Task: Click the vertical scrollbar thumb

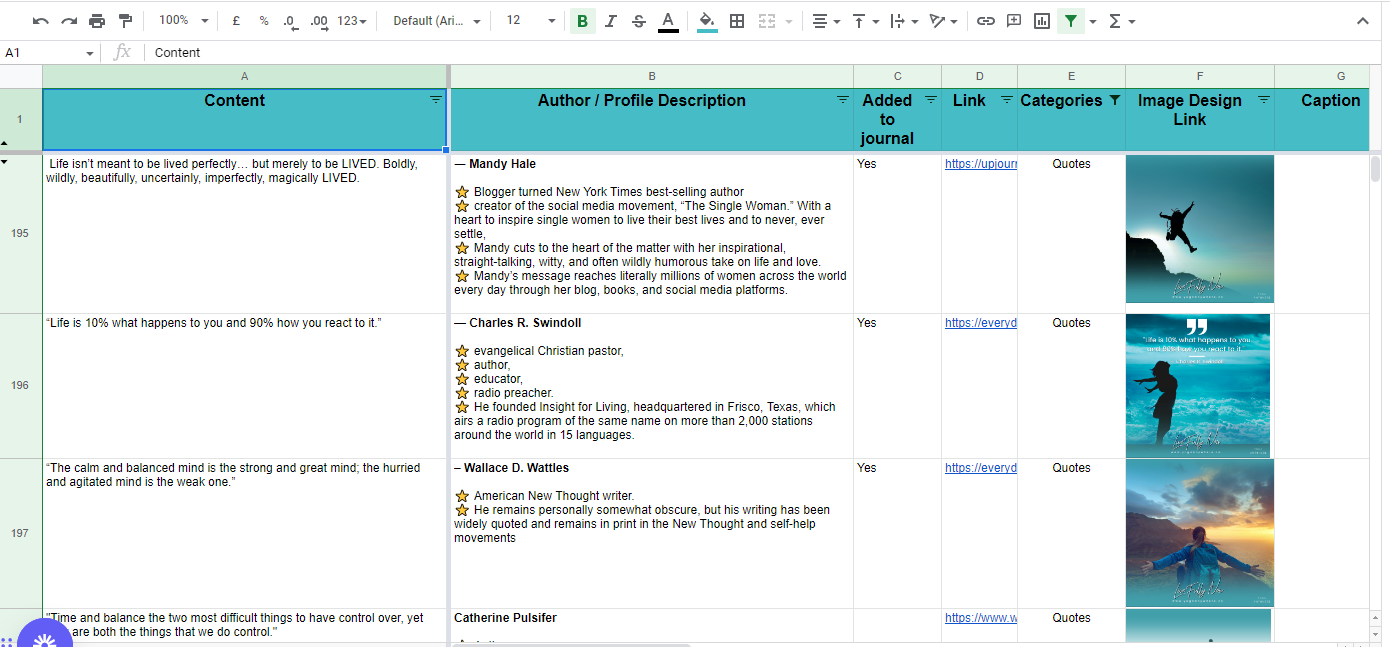Action: pyautogui.click(x=1375, y=169)
